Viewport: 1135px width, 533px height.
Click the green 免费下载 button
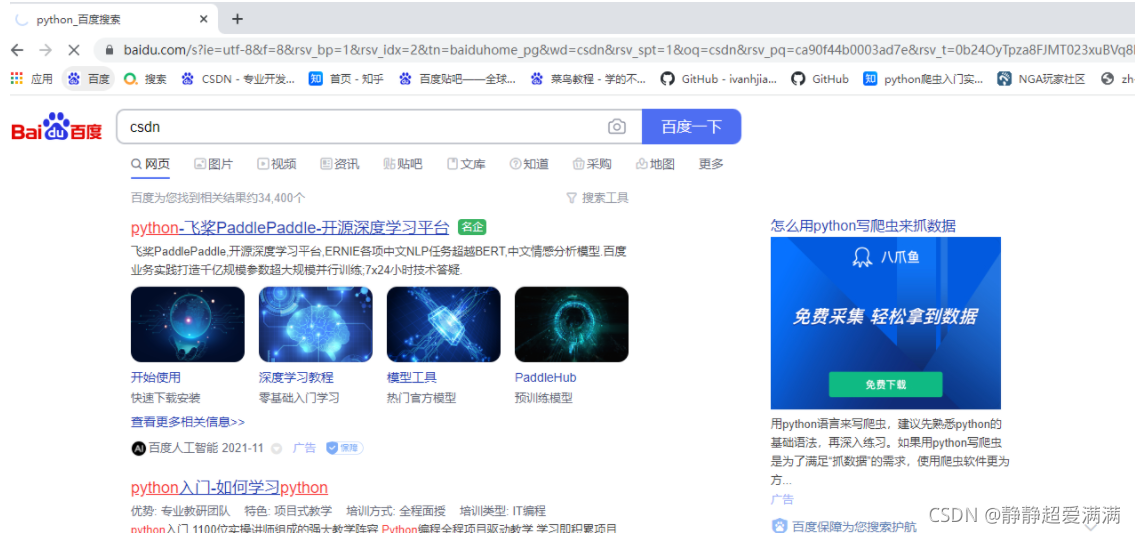click(885, 385)
